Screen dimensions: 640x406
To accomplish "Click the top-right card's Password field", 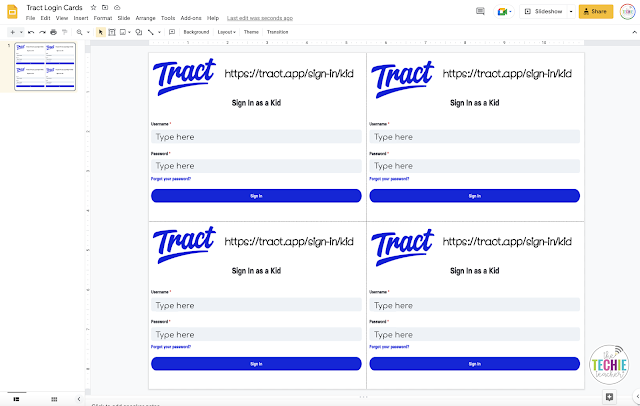I will click(x=474, y=166).
